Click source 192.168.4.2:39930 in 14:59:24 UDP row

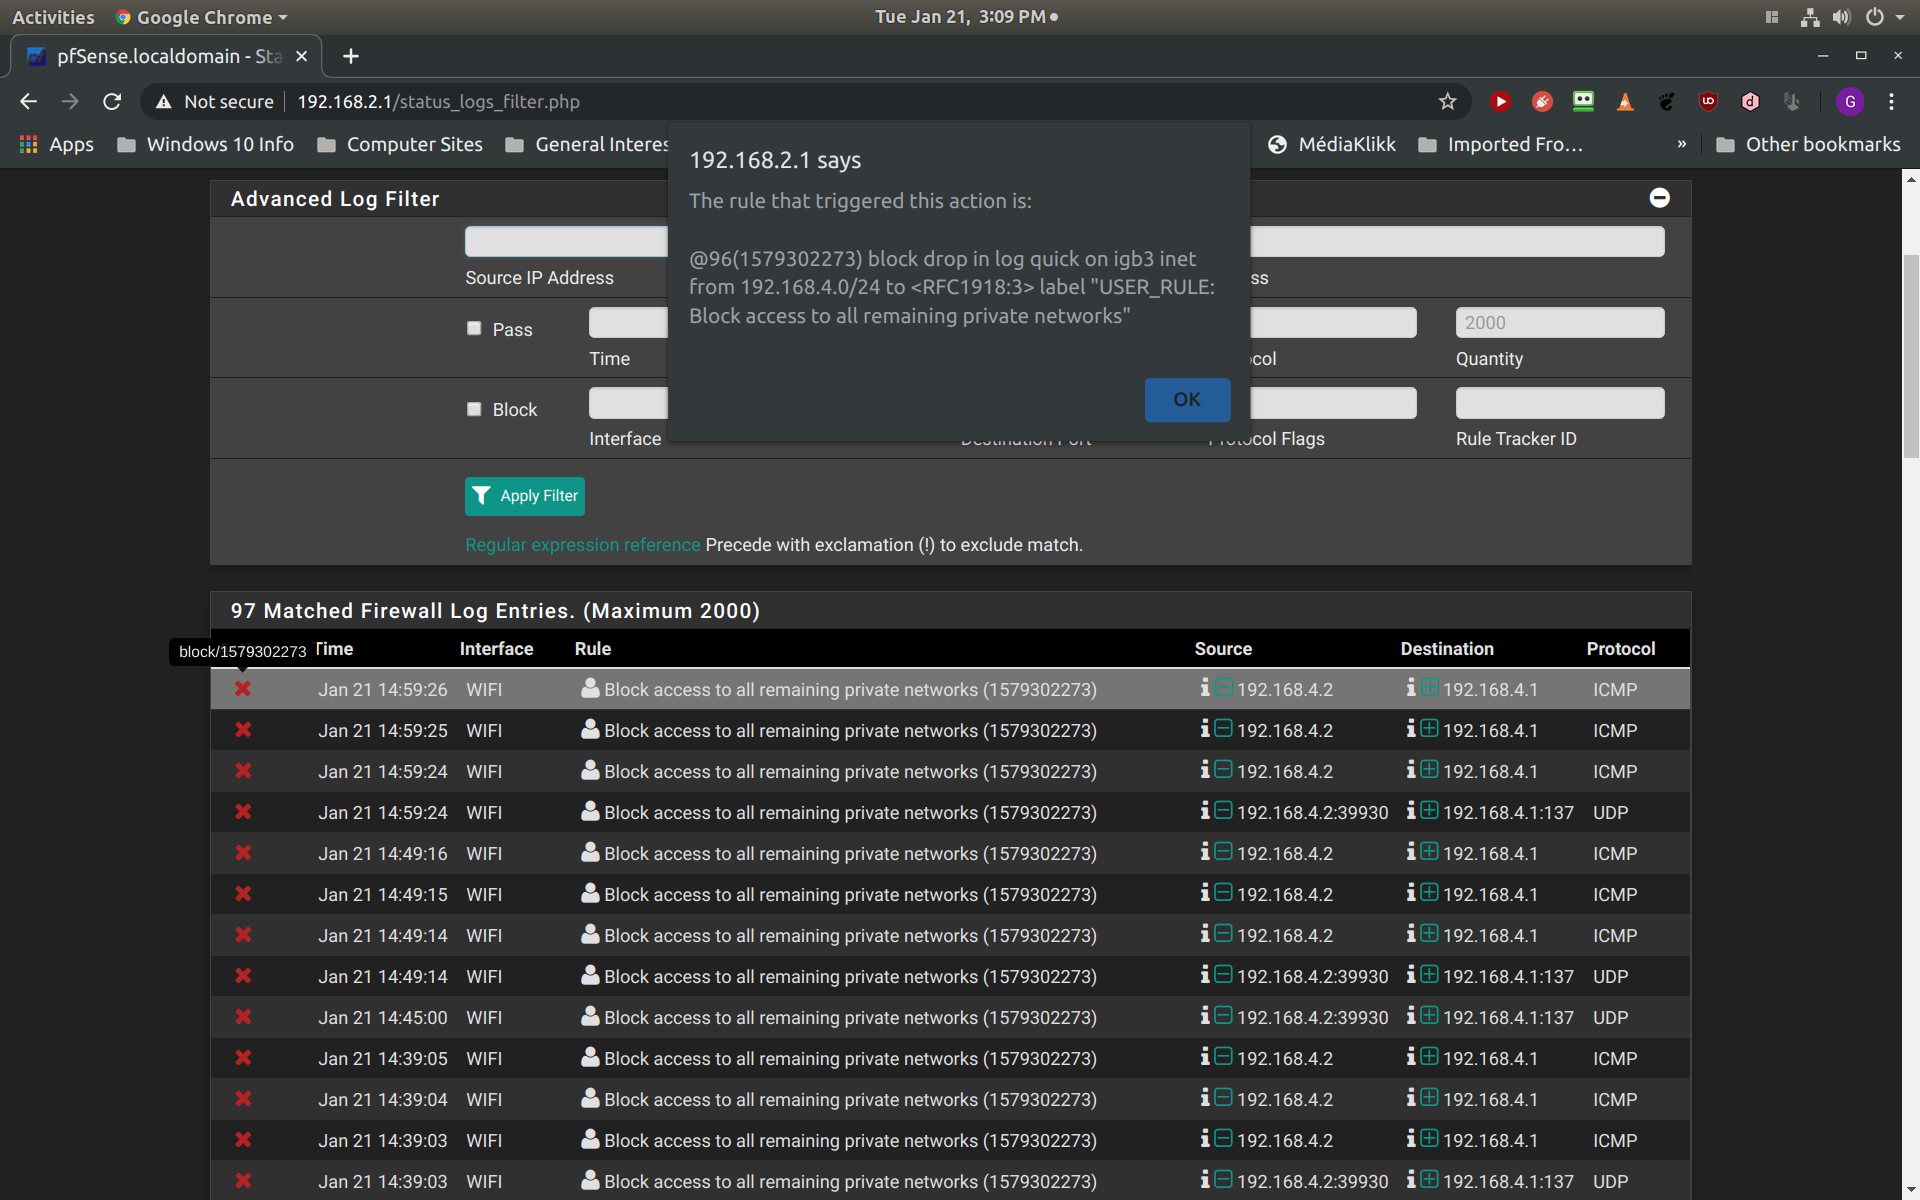[1312, 813]
